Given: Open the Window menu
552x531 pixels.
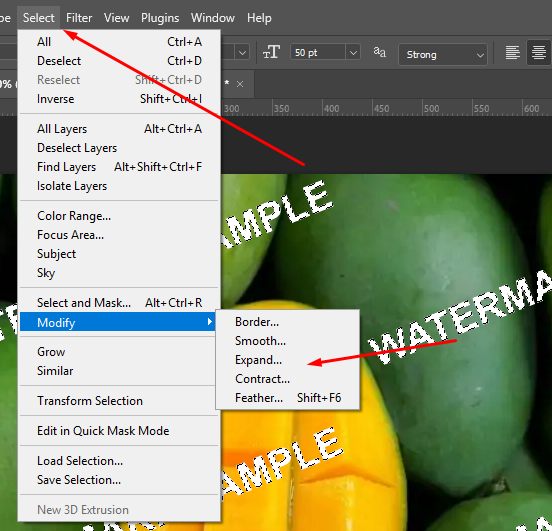Looking at the screenshot, I should pyautogui.click(x=213, y=18).
